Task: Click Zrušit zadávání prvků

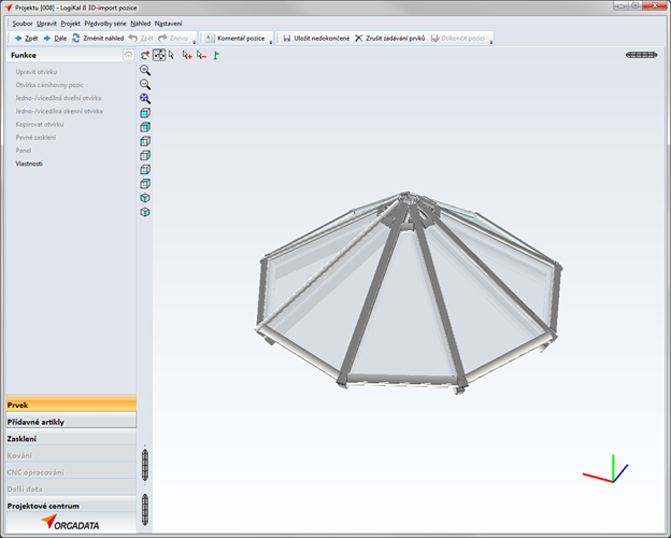Action: pyautogui.click(x=390, y=38)
